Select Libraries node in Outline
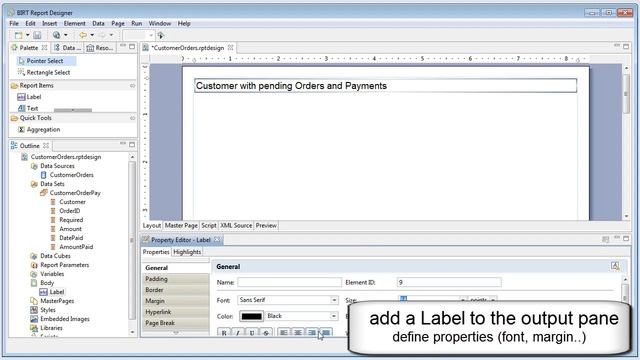640x360 pixels. tap(51, 328)
